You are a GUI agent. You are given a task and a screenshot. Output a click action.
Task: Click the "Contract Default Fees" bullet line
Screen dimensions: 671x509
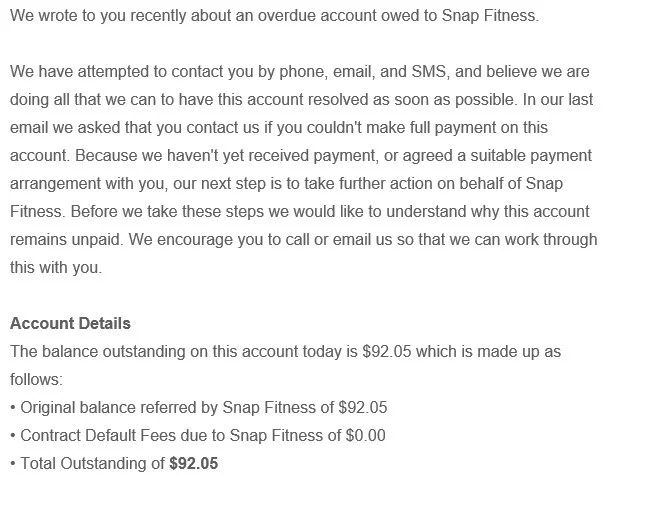(x=120, y=435)
